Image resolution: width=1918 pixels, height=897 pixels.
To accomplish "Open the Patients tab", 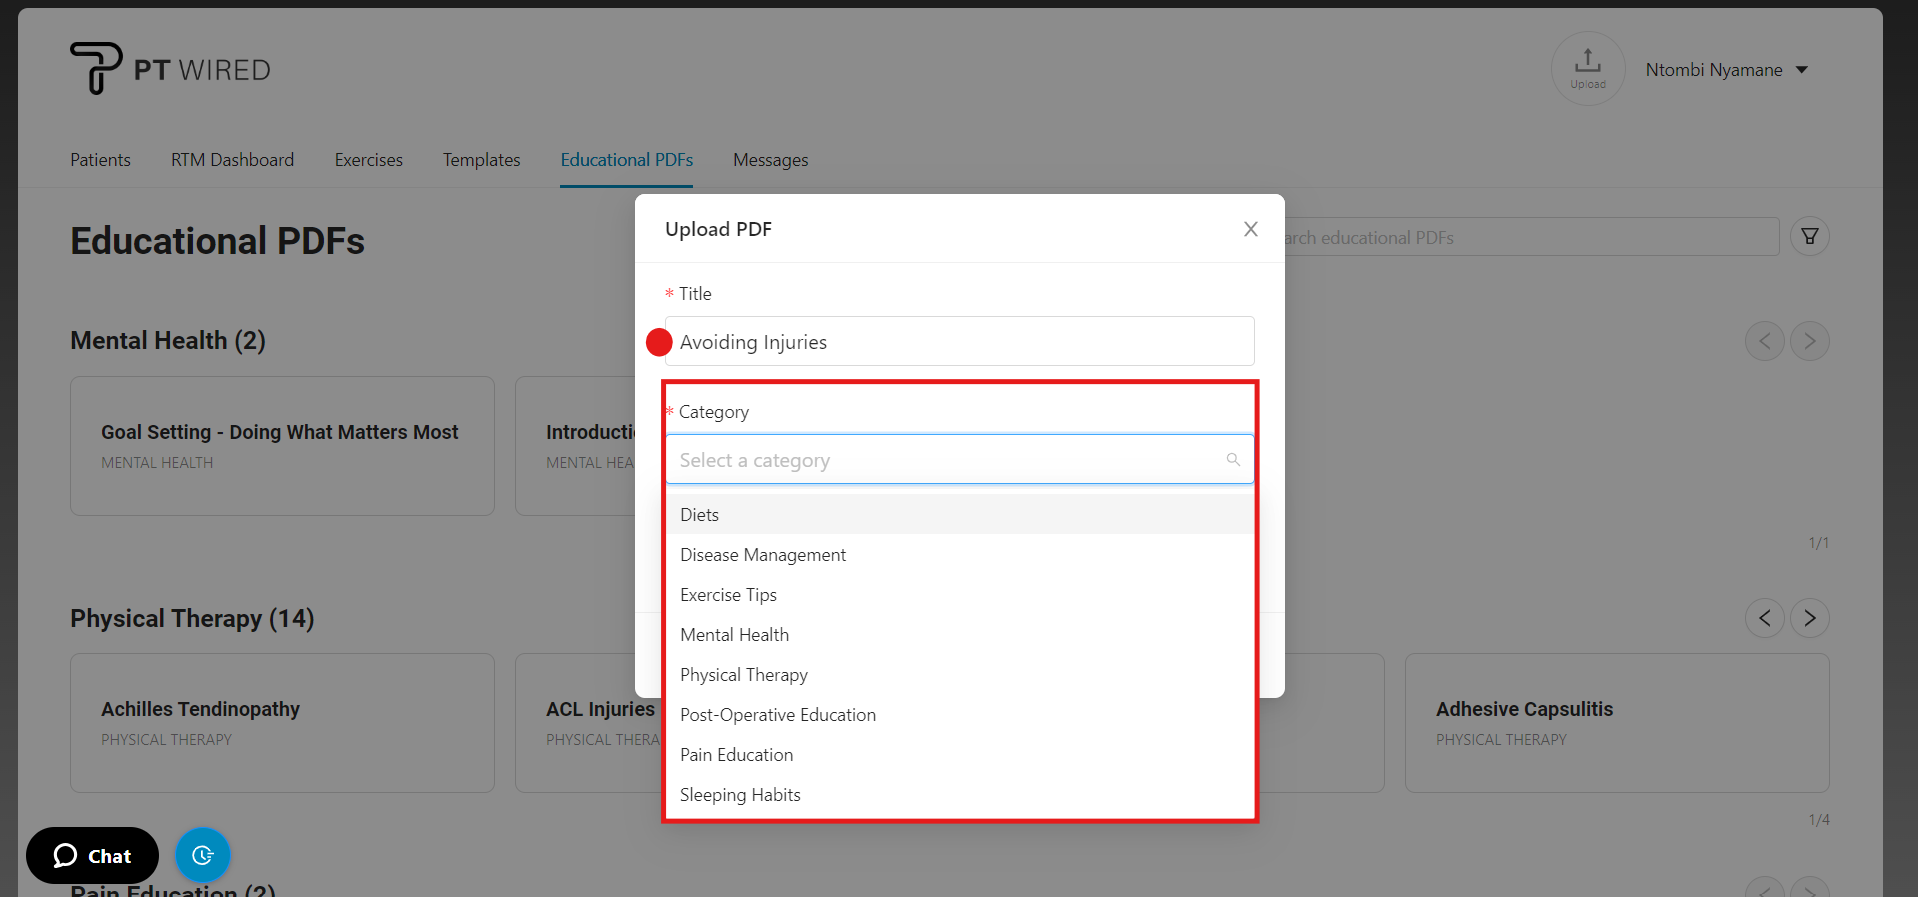I will tap(100, 160).
